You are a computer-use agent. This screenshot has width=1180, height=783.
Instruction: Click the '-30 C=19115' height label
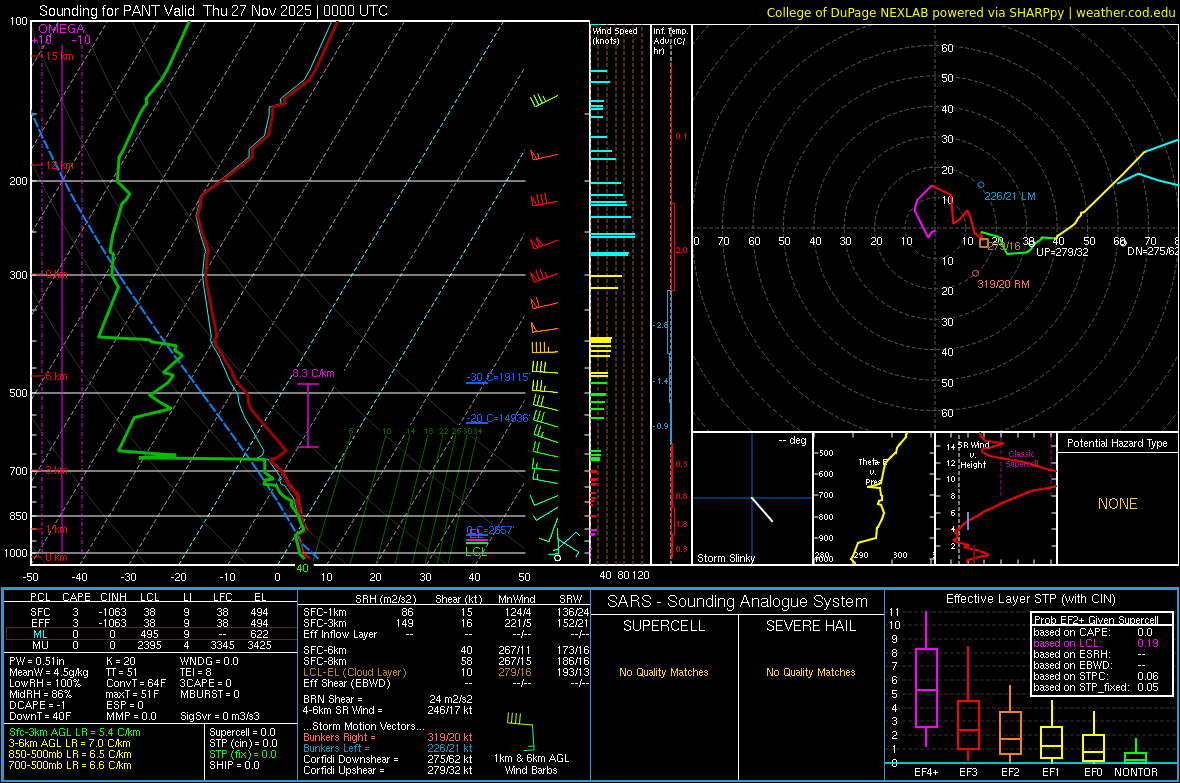click(498, 377)
